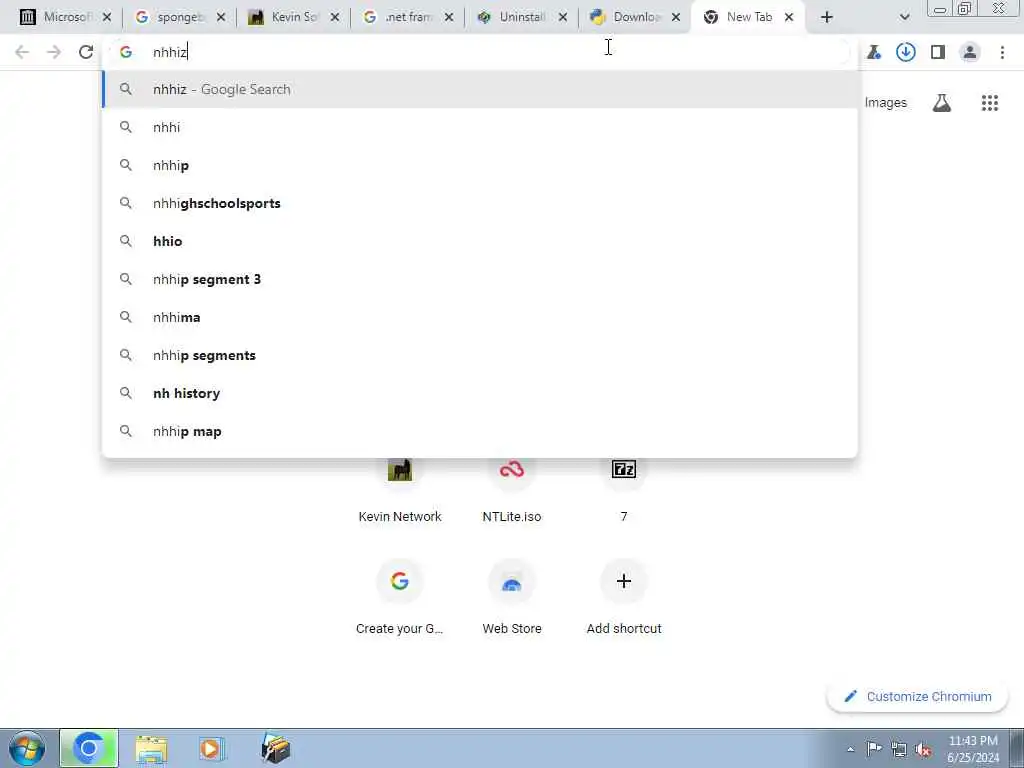The image size is (1024, 768).
Task: Launch Windows Media Player from taskbar
Action: [211, 749]
